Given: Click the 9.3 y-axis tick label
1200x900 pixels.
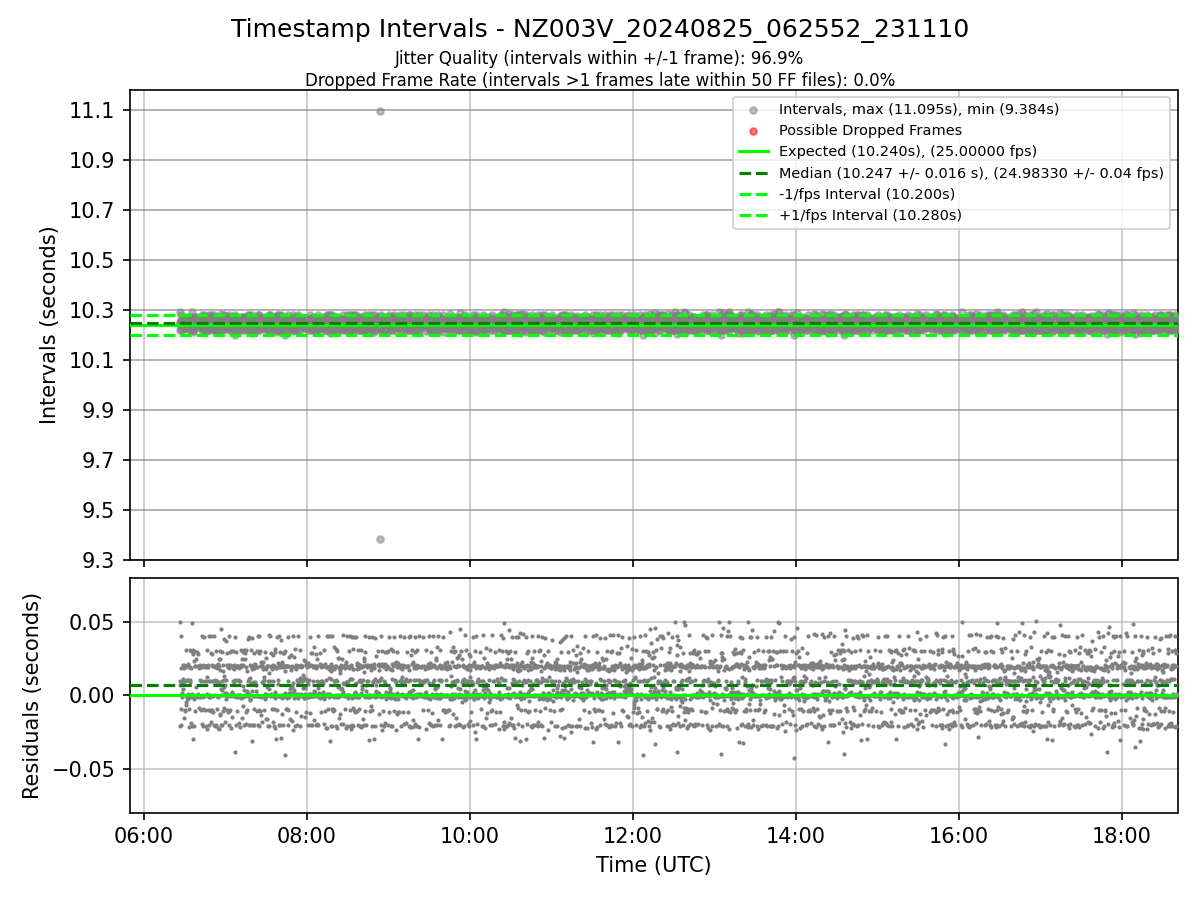Looking at the screenshot, I should pyautogui.click(x=100, y=560).
